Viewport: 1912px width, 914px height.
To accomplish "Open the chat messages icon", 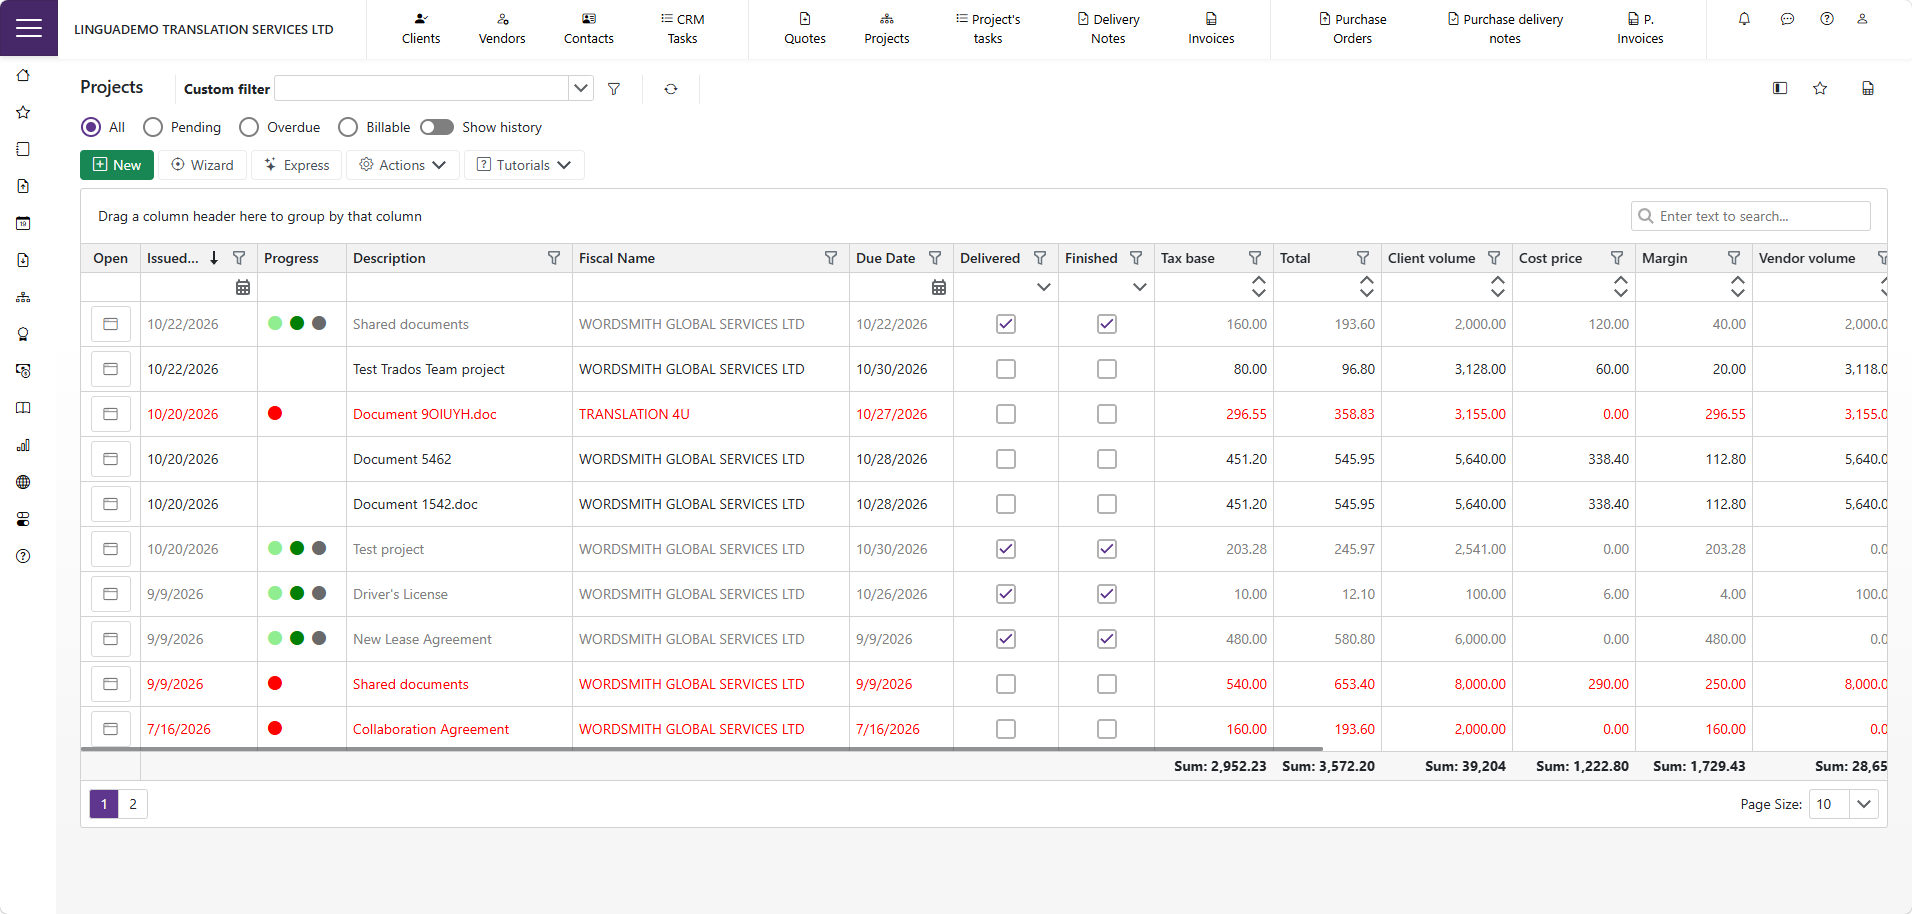I will pos(1787,19).
